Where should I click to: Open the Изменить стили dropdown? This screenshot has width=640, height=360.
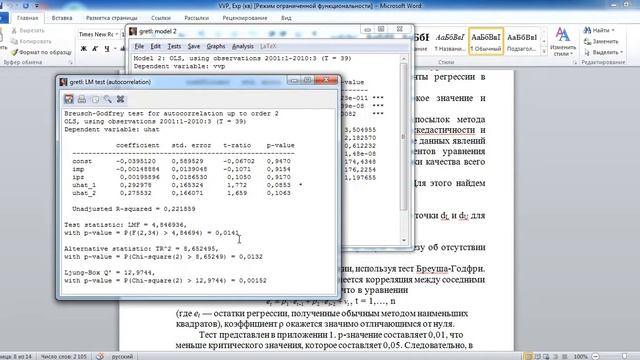(x=563, y=42)
